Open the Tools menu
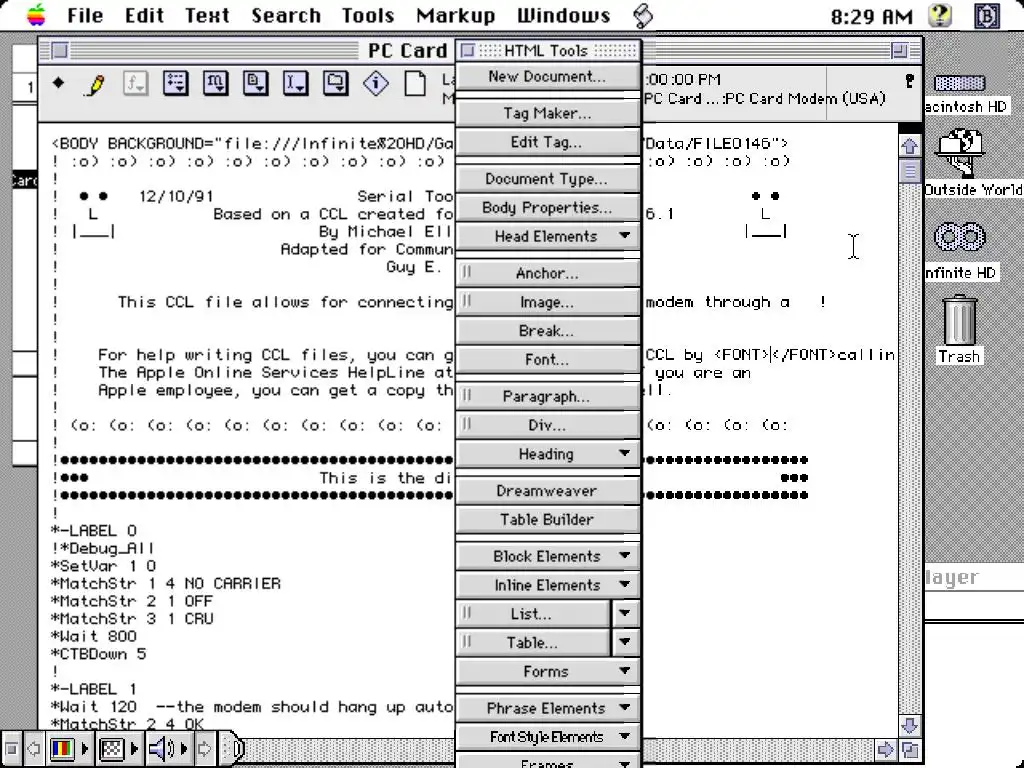The height and width of the screenshot is (768, 1024). pyautogui.click(x=368, y=15)
